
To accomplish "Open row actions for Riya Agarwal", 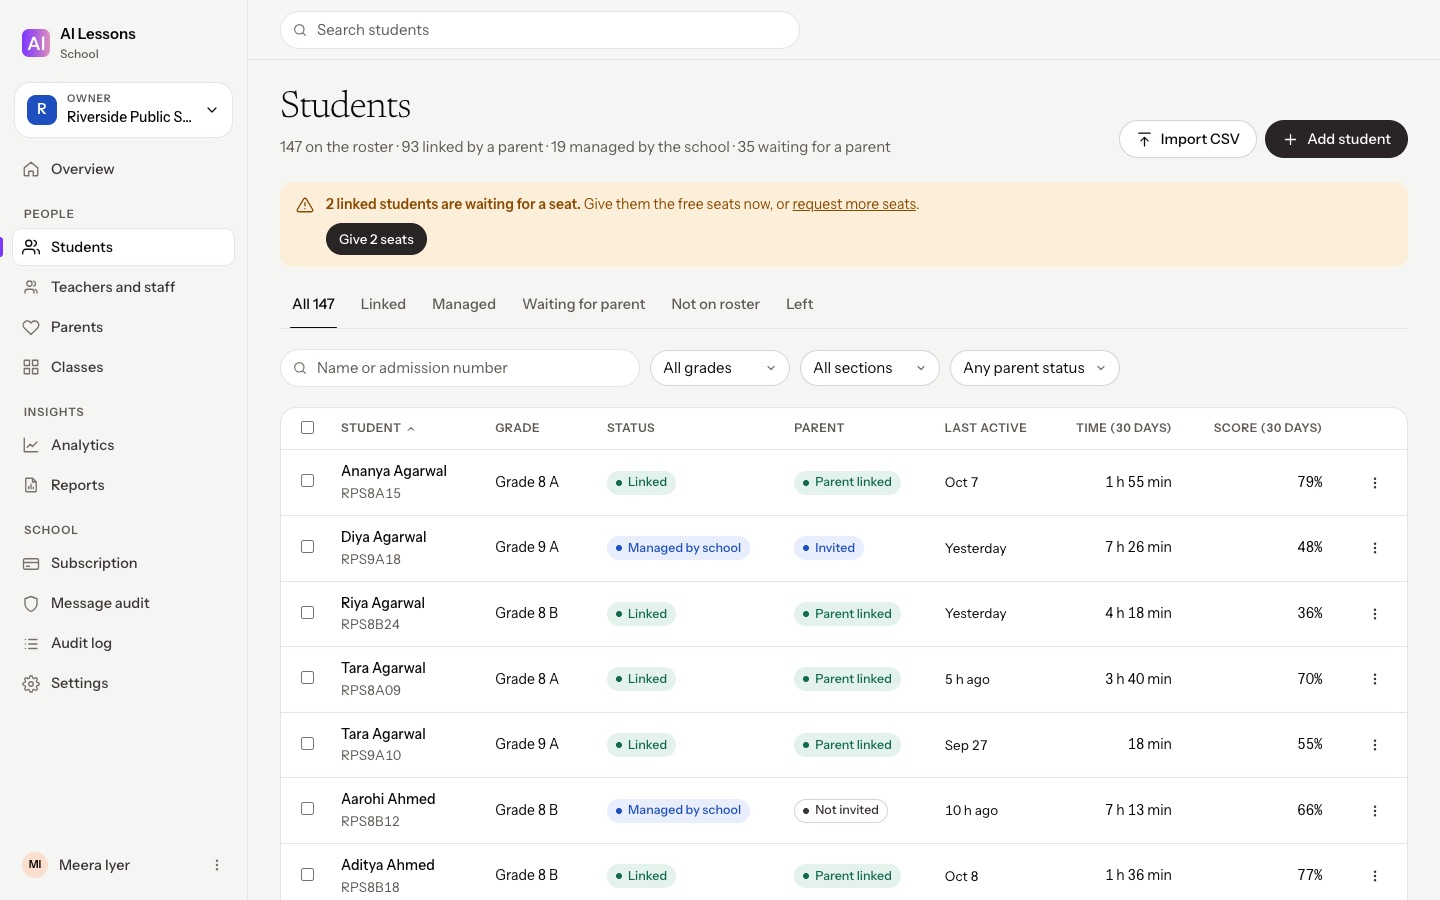I will (1375, 614).
